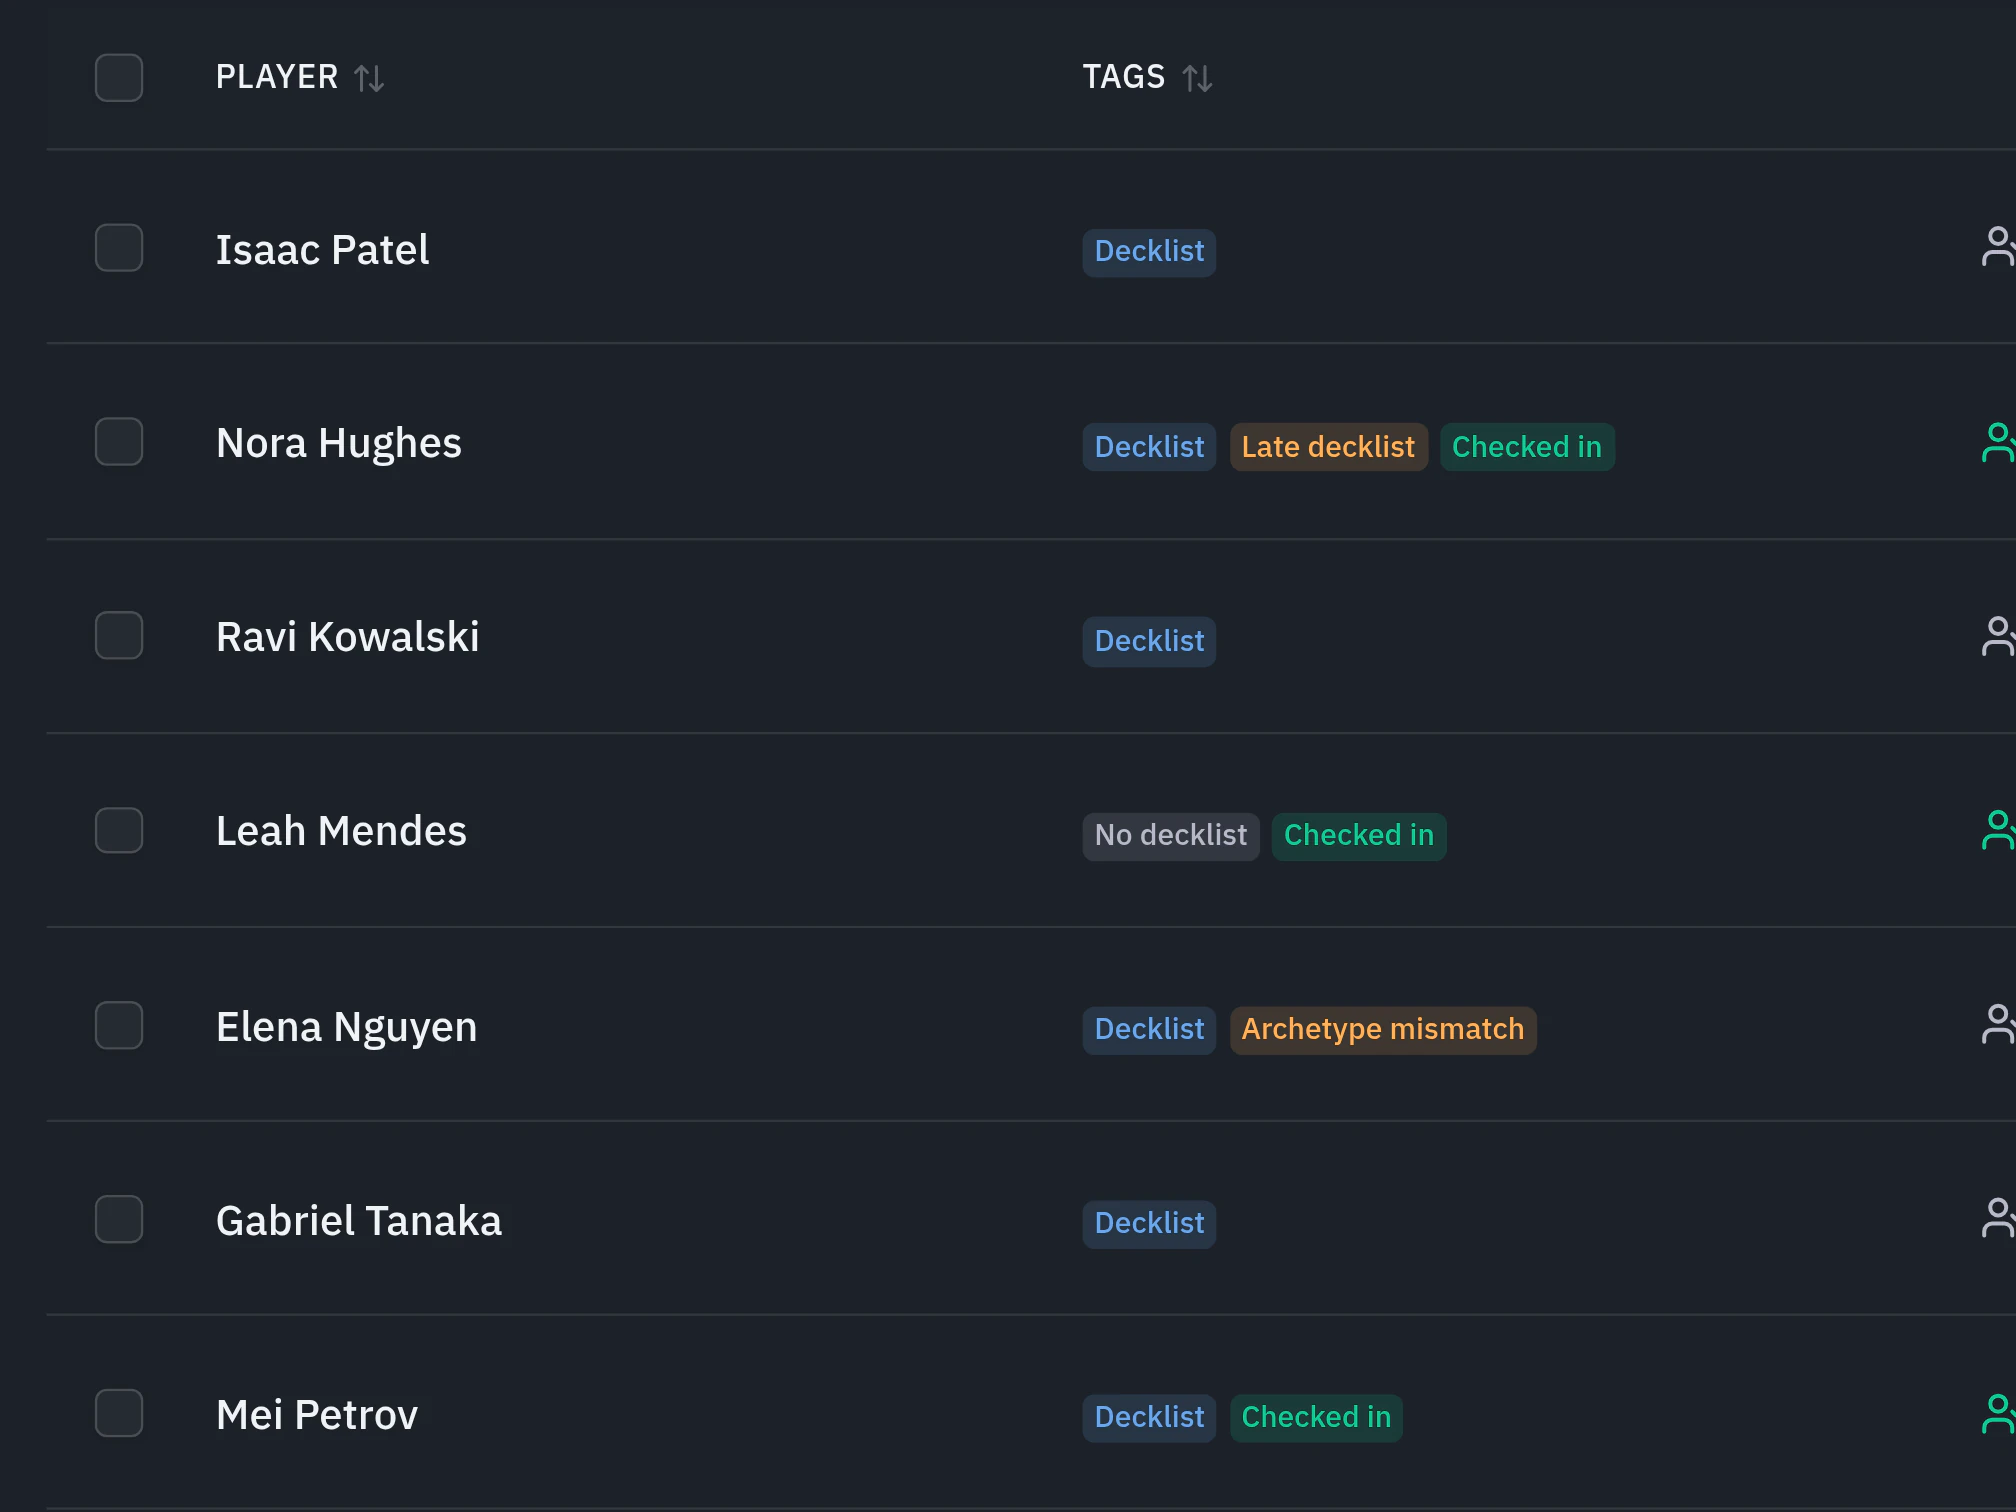Image resolution: width=2016 pixels, height=1512 pixels.
Task: Check the box for Mei Petrov
Action: click(119, 1414)
